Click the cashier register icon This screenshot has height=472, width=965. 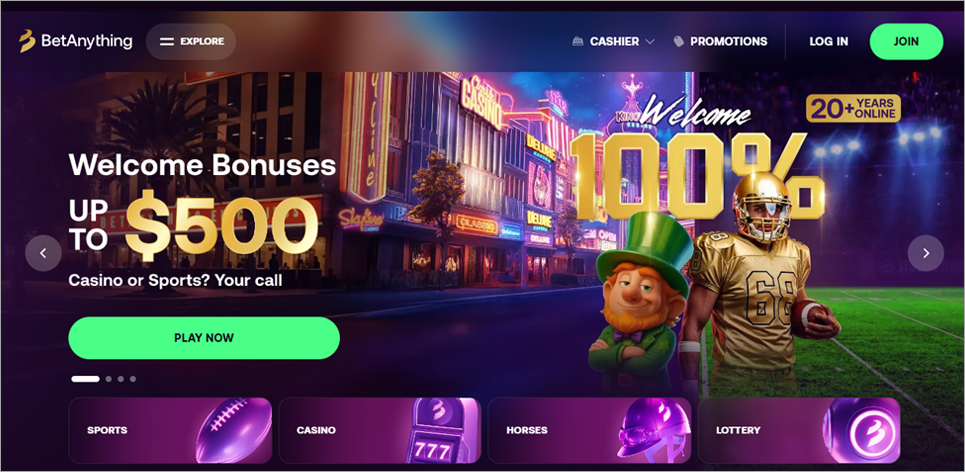coord(577,42)
